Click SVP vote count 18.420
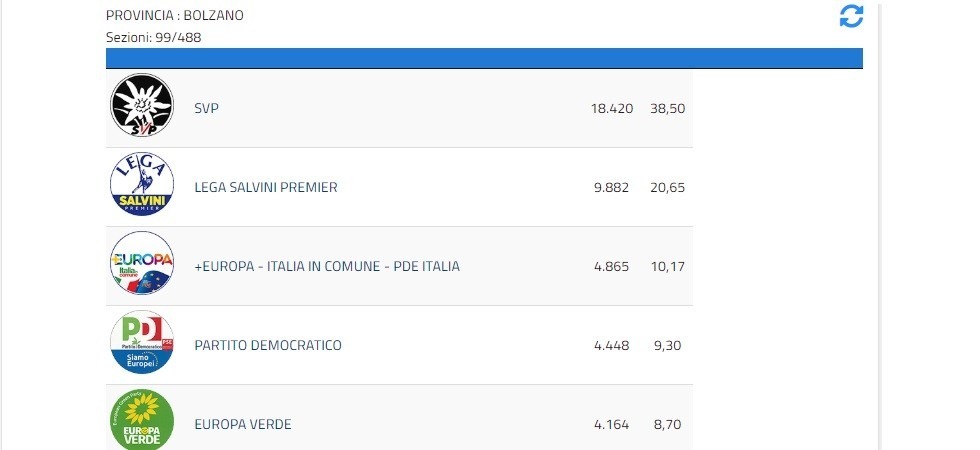 [612, 108]
